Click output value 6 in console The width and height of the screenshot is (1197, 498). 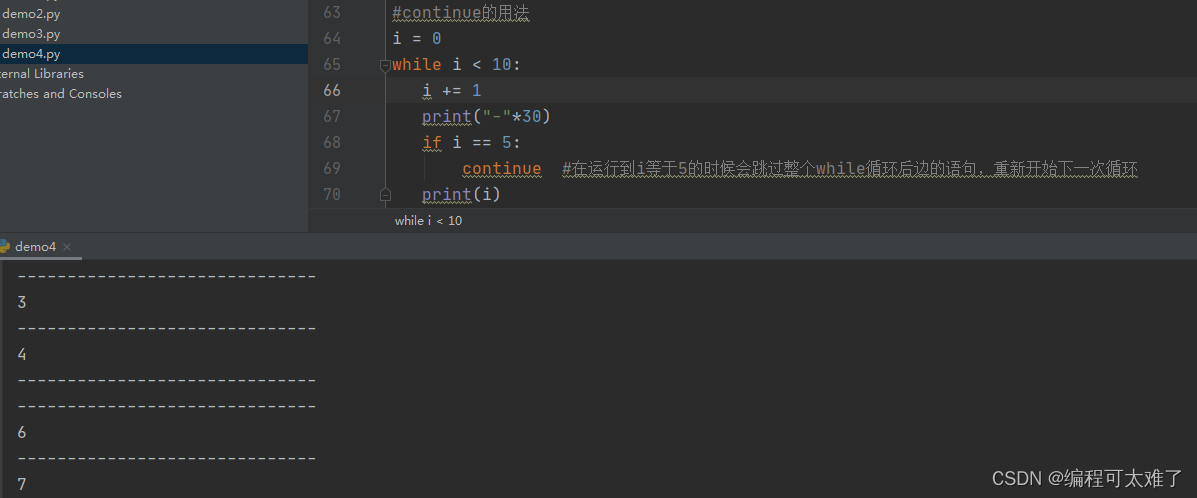tap(21, 432)
